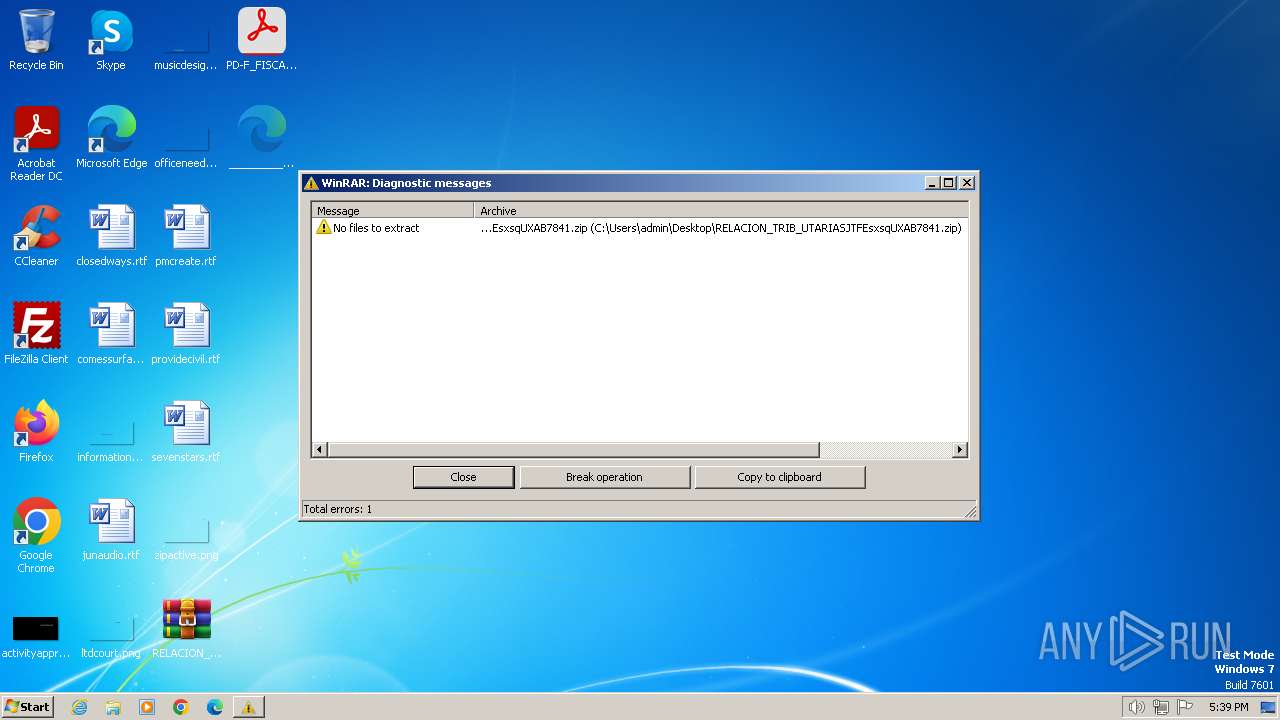The image size is (1280, 720).
Task: Click the 5:39 PM system clock
Action: click(1228, 707)
